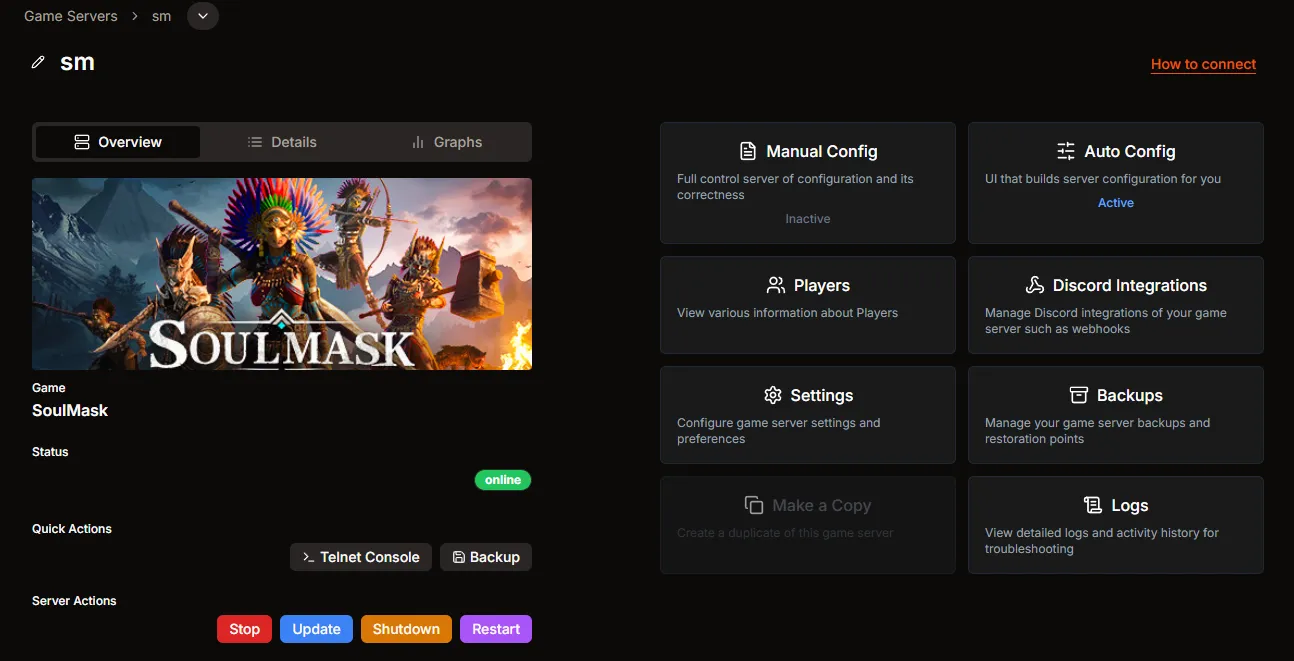1294x661 pixels.
Task: Click the gear icon on the Settings card
Action: click(773, 395)
